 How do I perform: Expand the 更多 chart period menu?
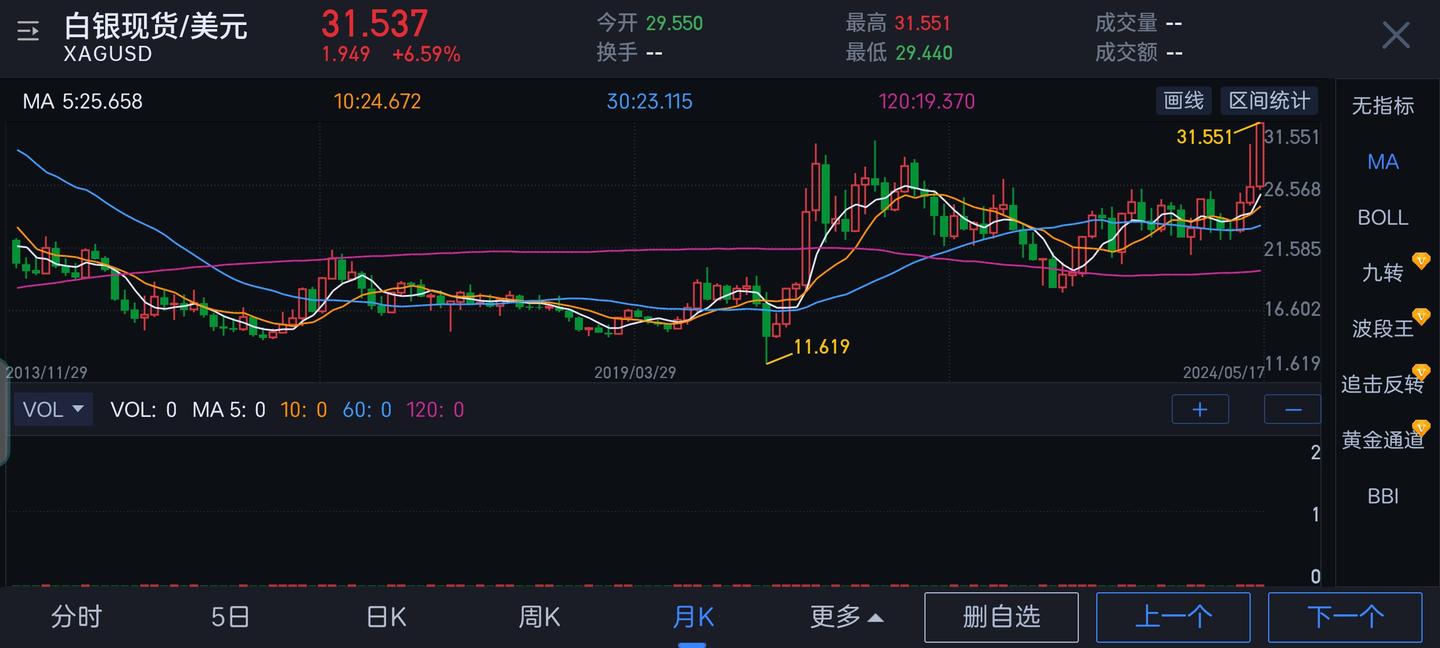(846, 617)
